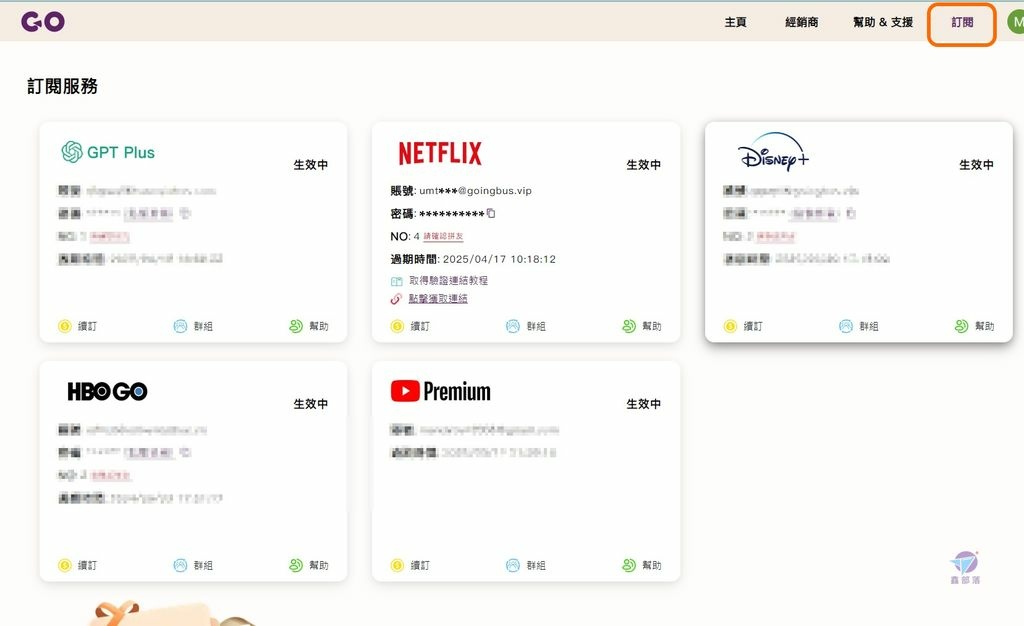Click the red link beside HBO GO NO

[111, 475]
